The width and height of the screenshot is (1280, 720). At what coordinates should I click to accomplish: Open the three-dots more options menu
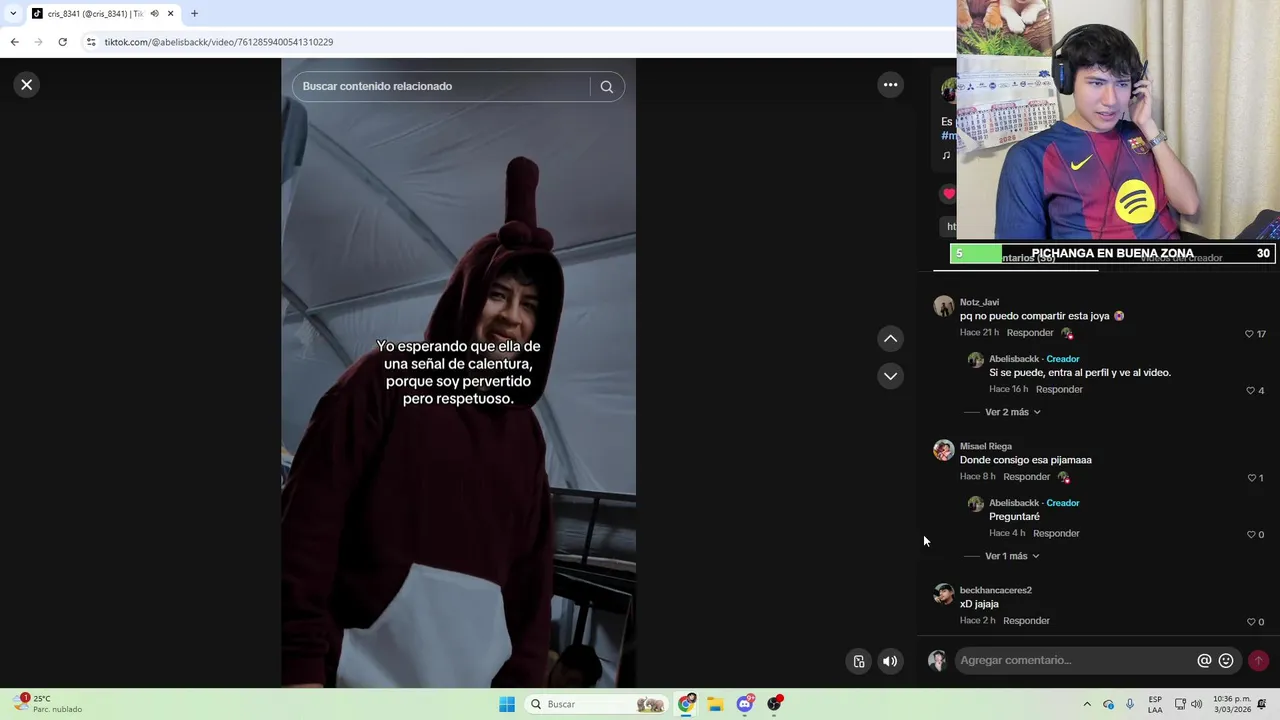(x=890, y=85)
